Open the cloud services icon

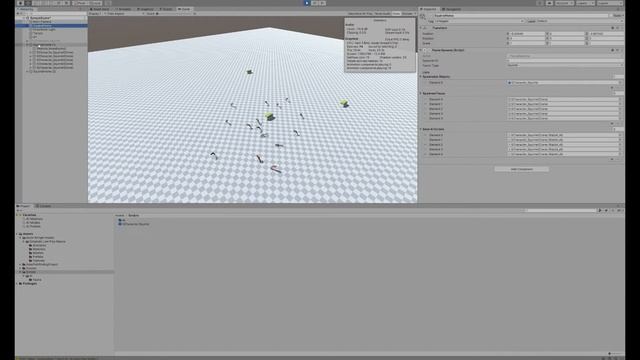pyautogui.click(x=549, y=3)
